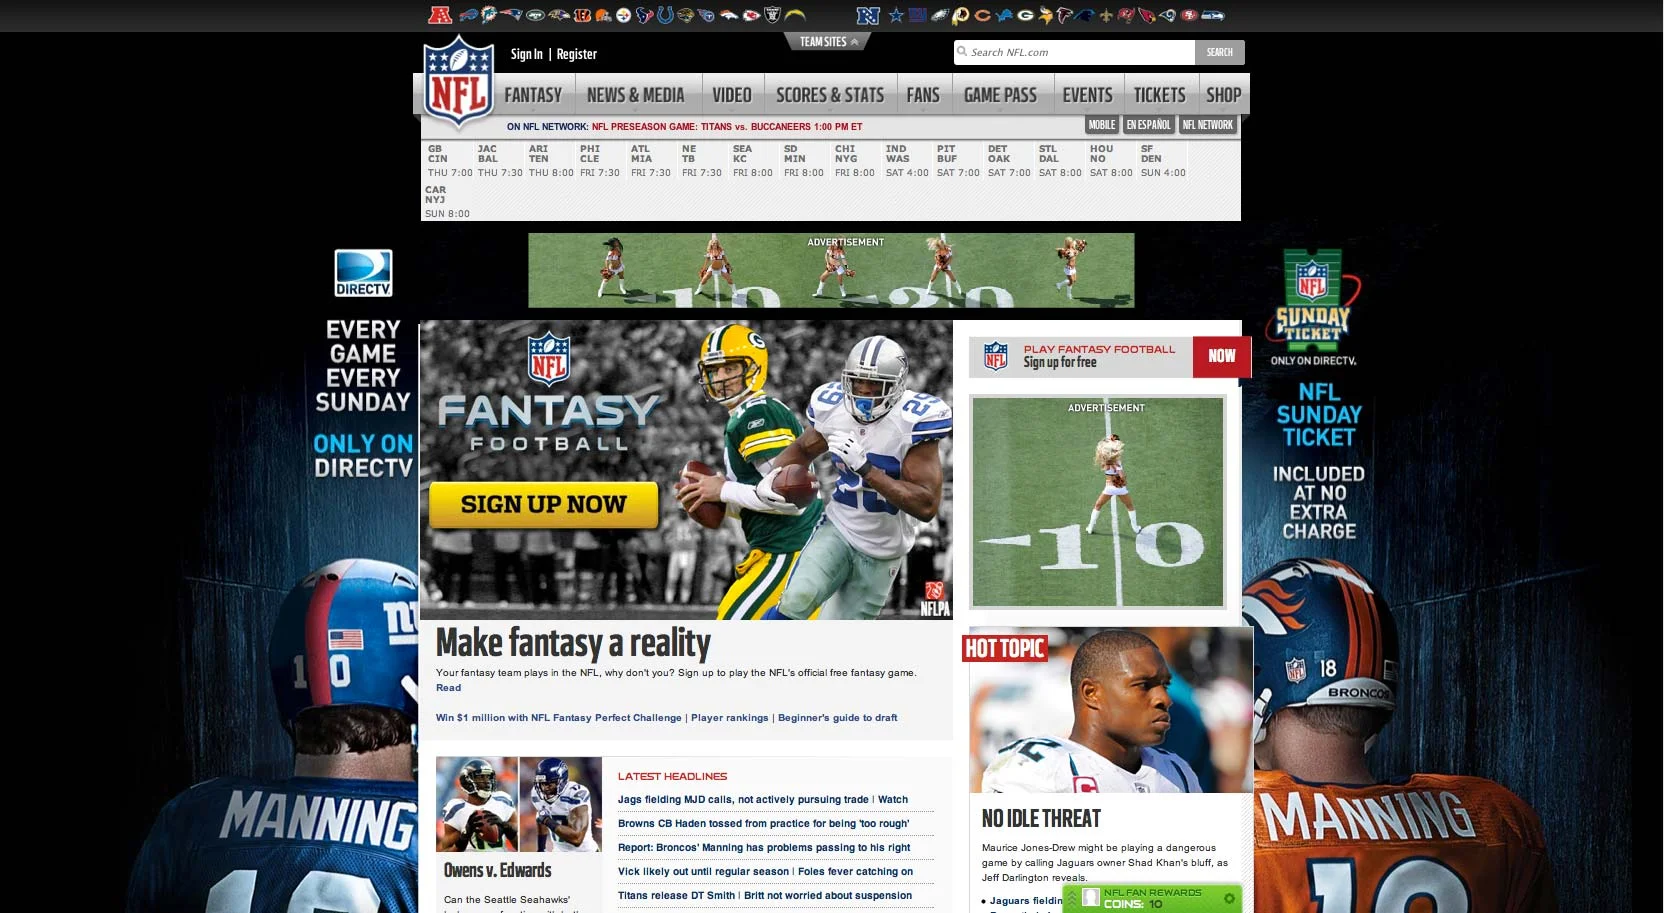Open the Atlanta Falcons team logo
The width and height of the screenshot is (1664, 913).
[x=1063, y=15]
